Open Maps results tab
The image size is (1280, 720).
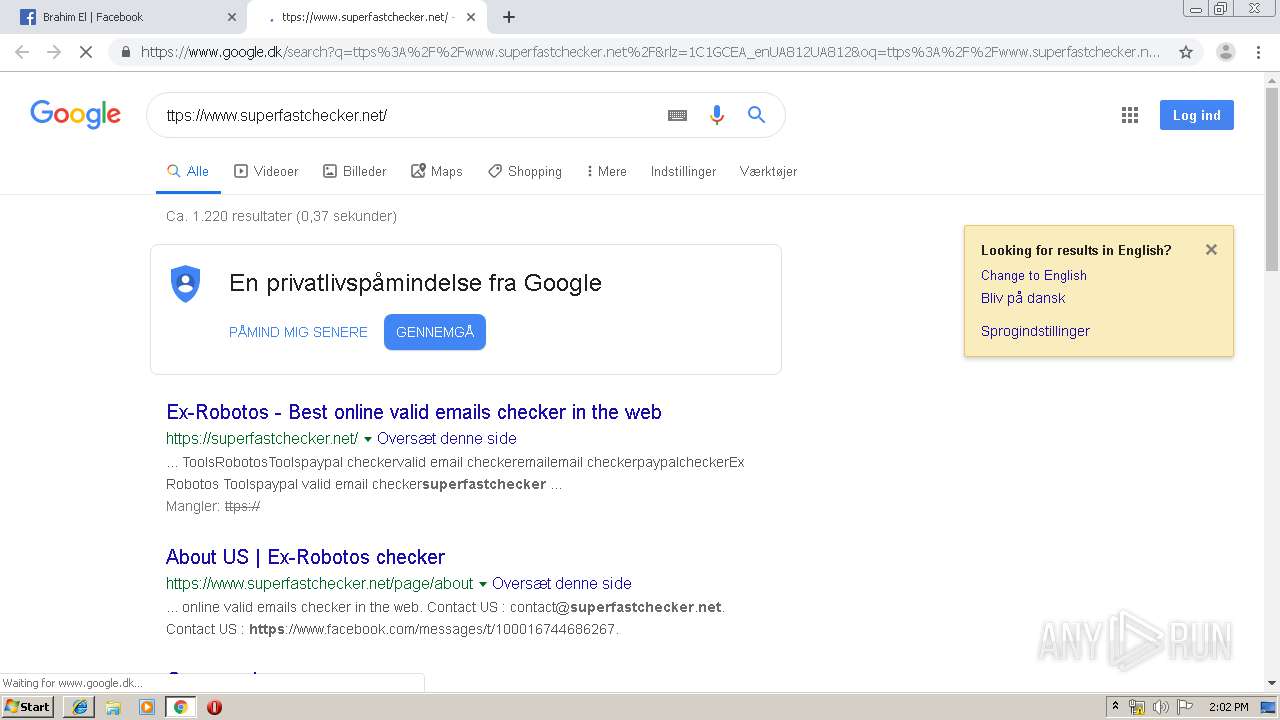436,171
